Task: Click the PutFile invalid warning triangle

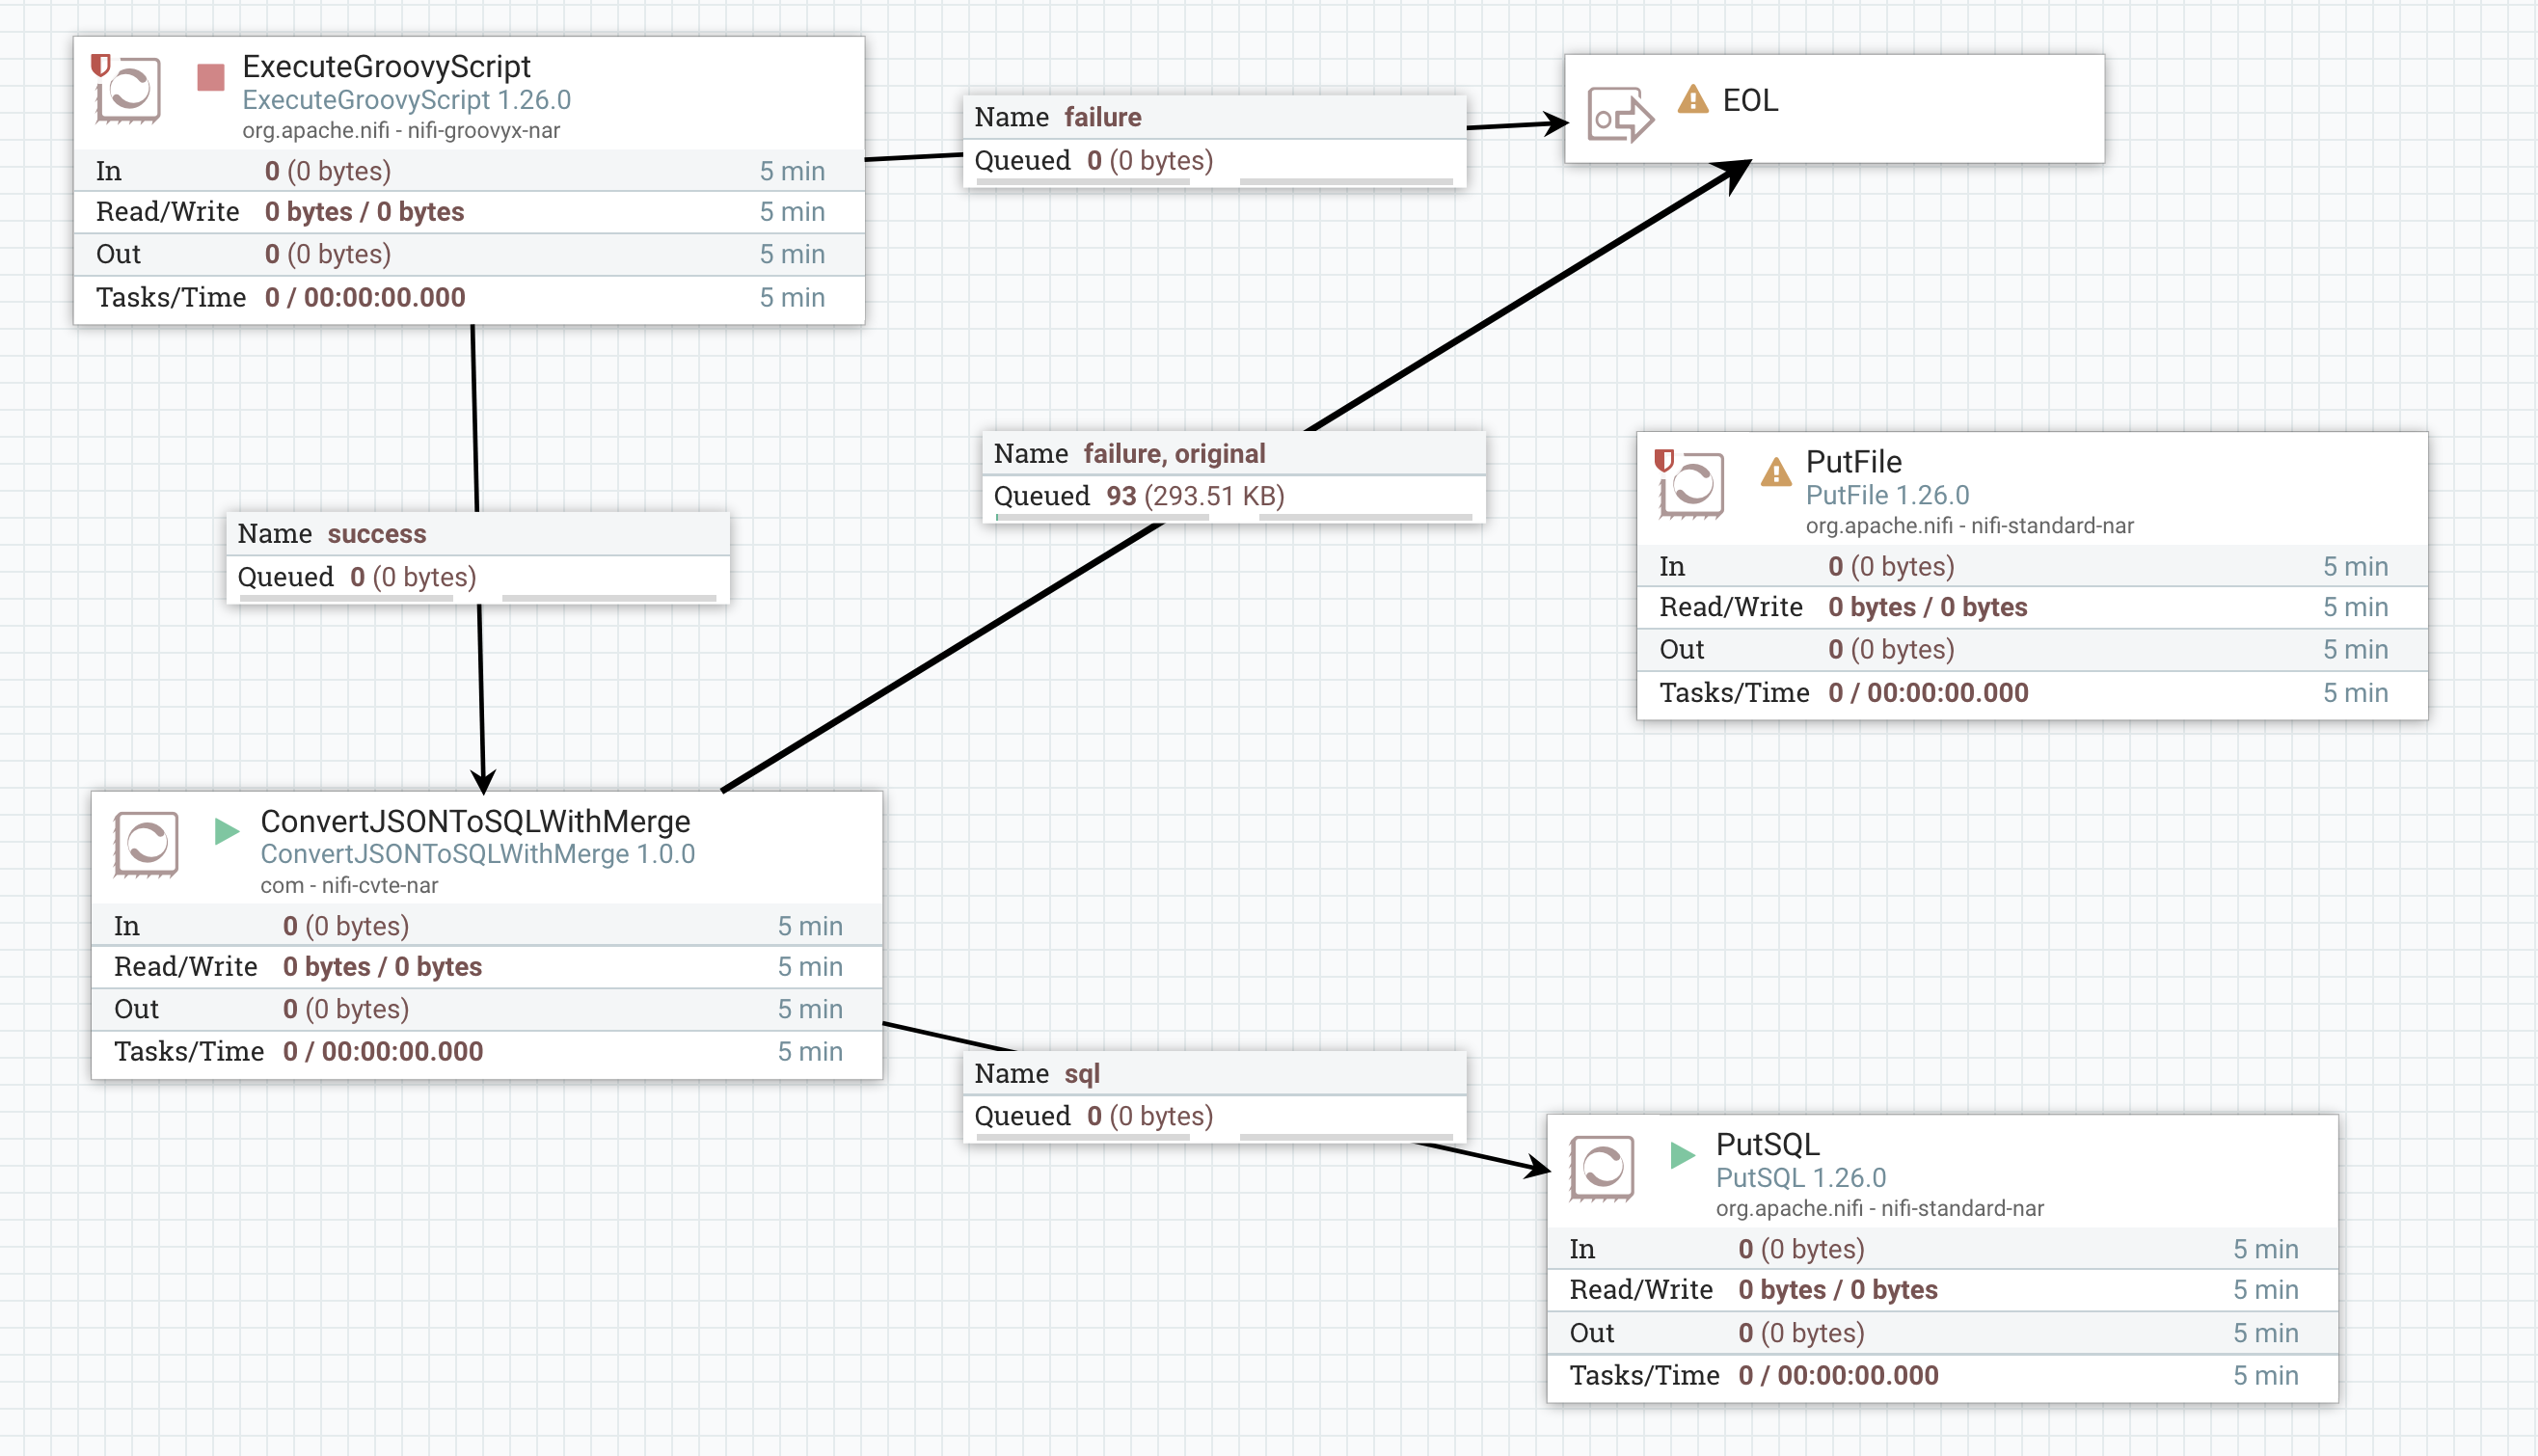Action: (x=1775, y=472)
